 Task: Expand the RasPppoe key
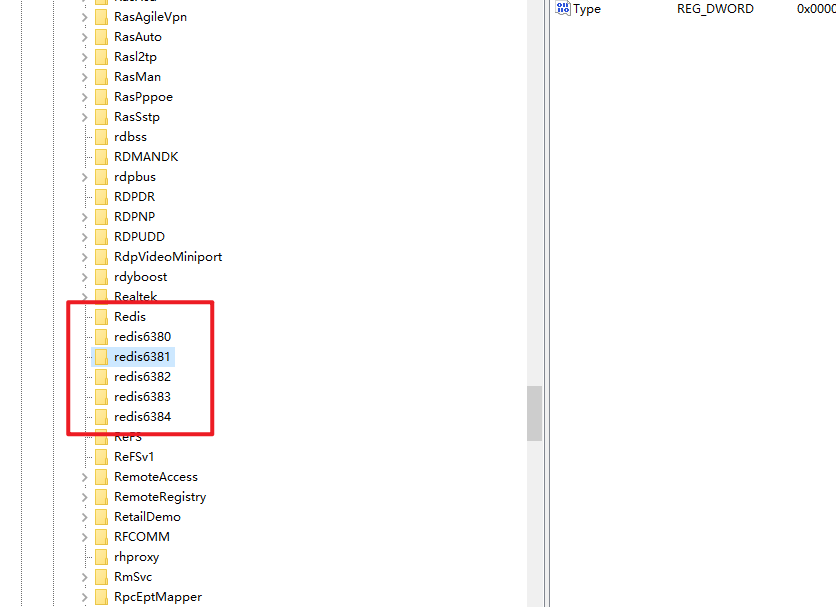84,97
